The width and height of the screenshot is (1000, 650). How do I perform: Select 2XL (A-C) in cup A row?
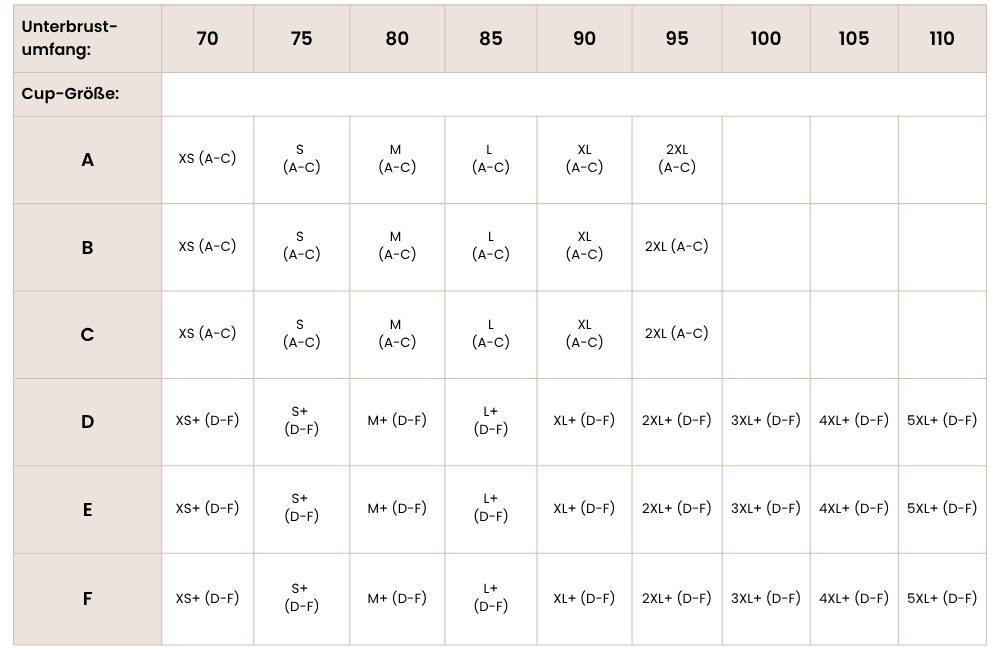click(x=677, y=158)
